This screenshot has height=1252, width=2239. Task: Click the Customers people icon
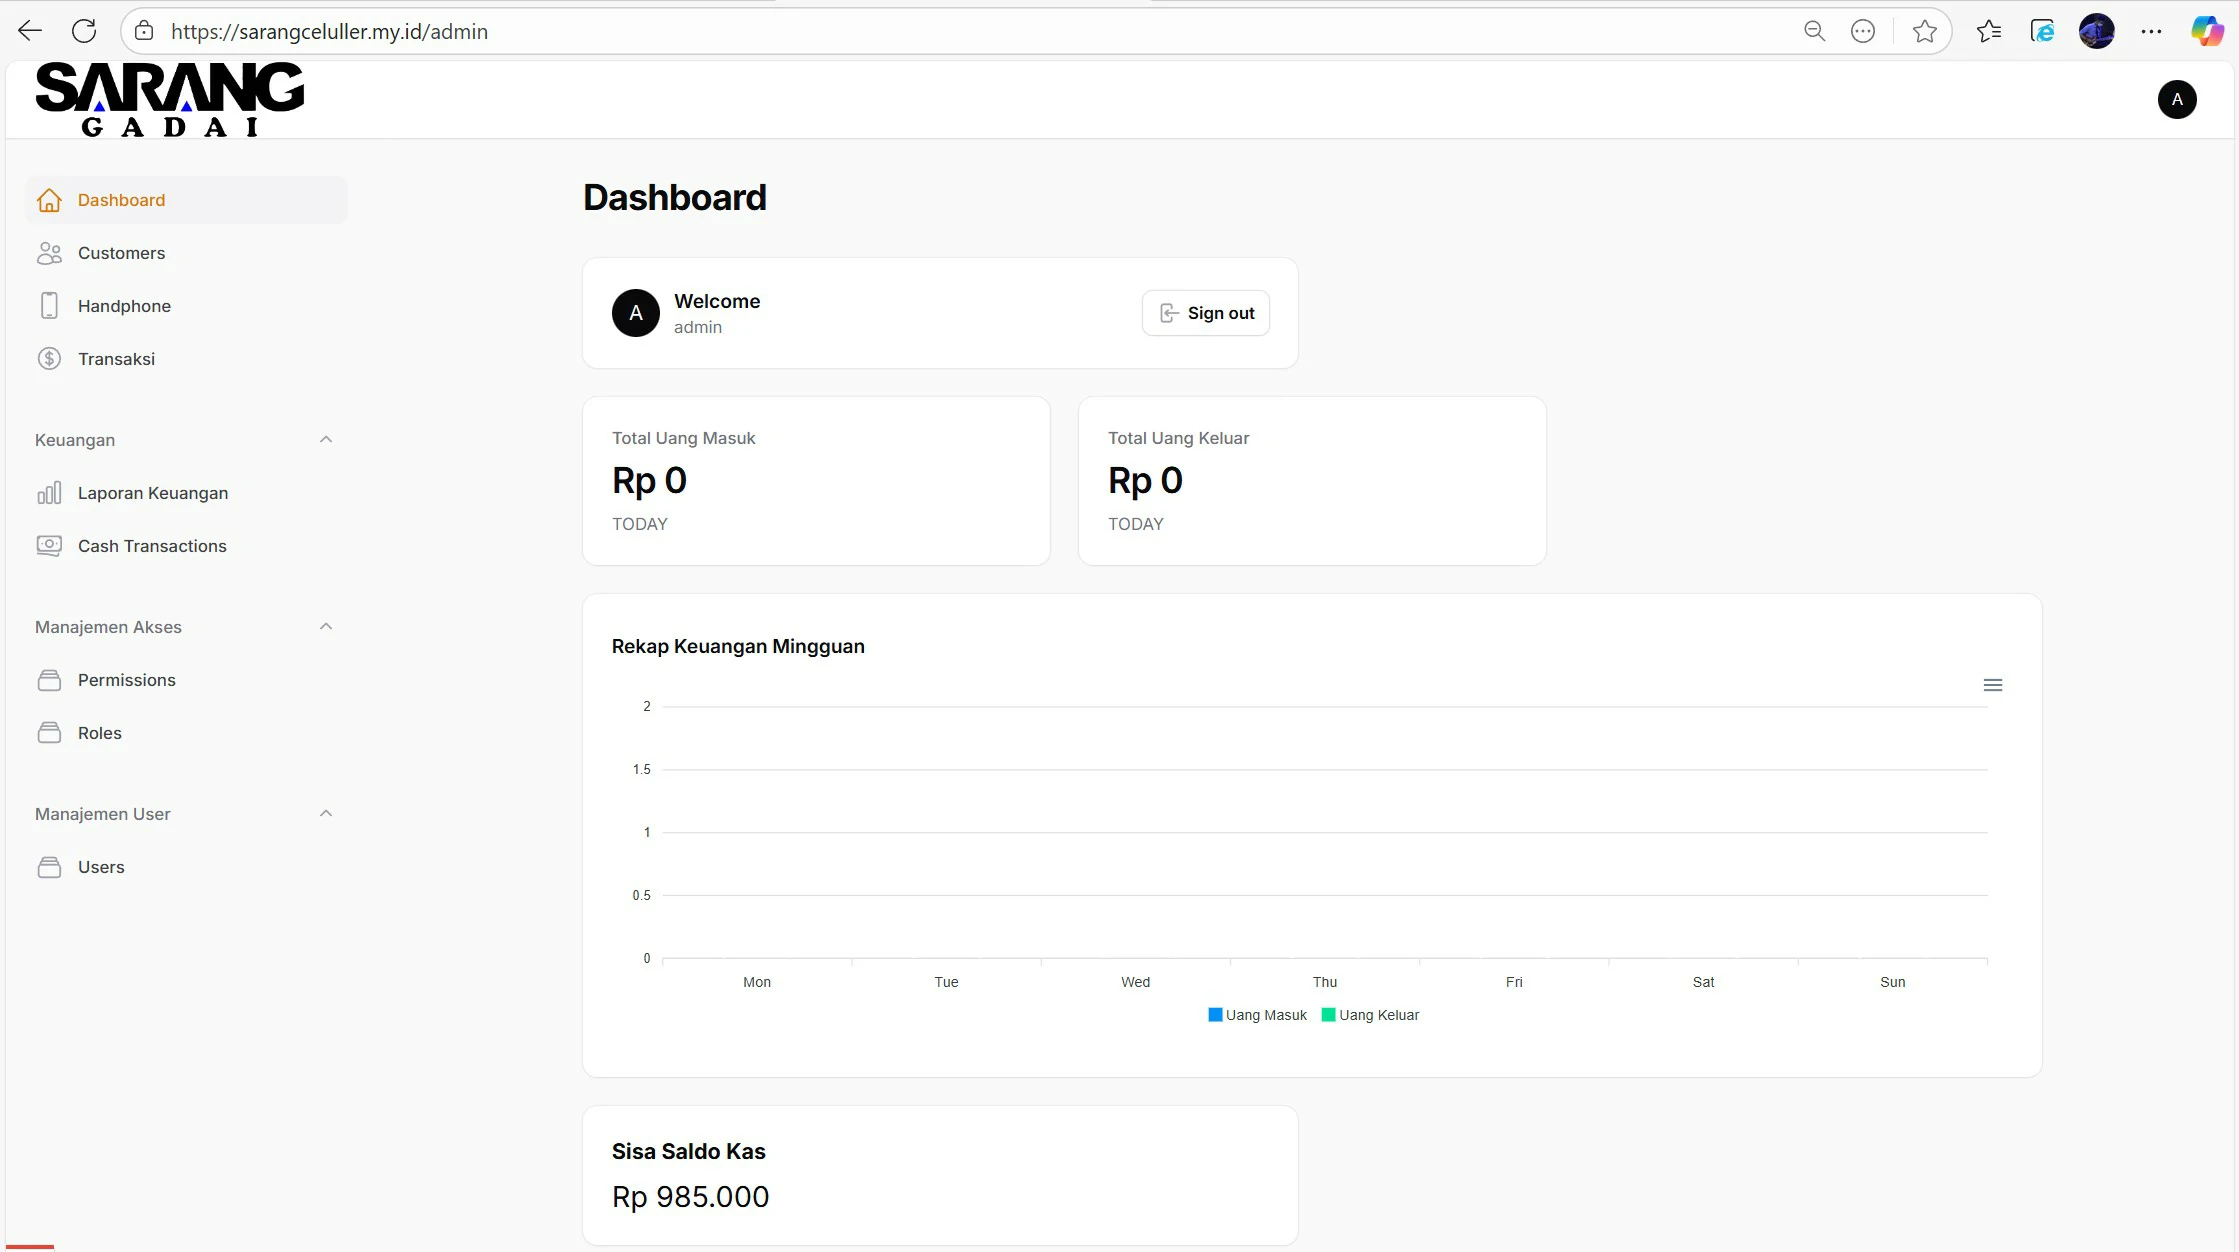pos(49,253)
